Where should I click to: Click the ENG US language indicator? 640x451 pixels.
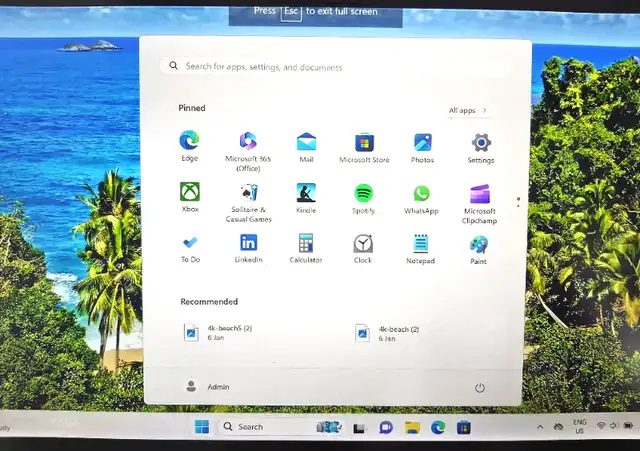click(x=580, y=427)
